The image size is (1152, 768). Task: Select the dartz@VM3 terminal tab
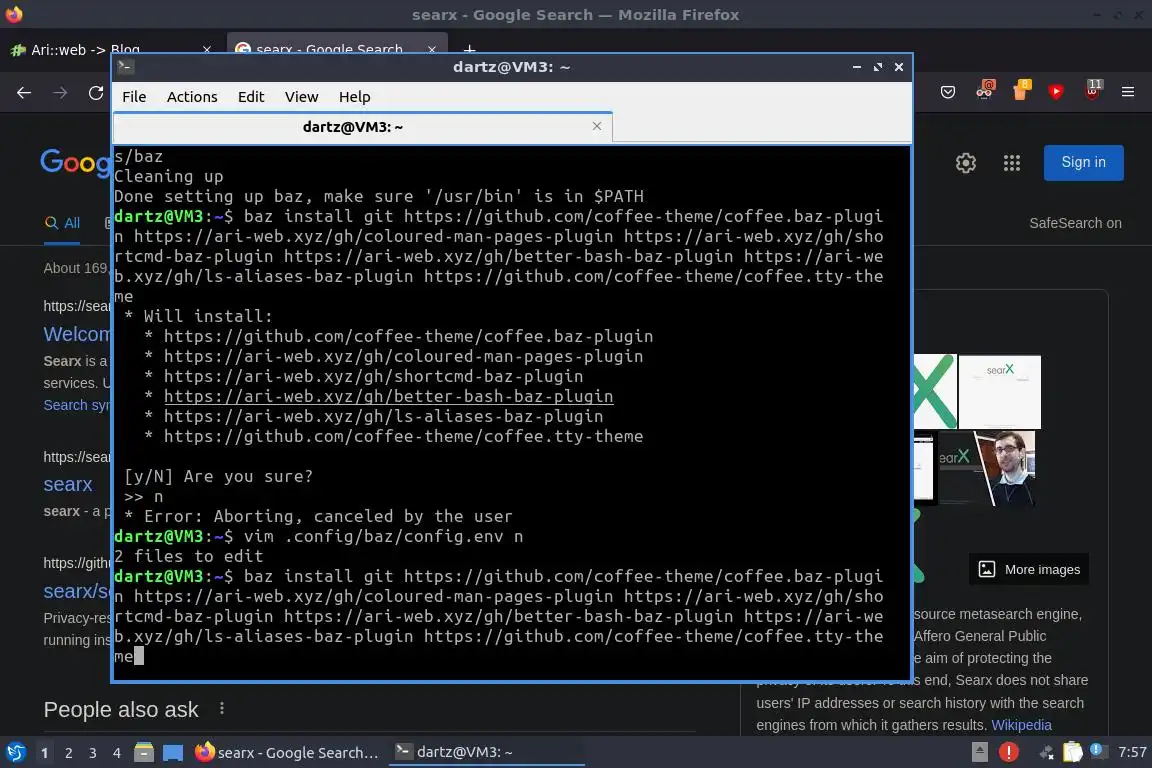click(x=353, y=126)
